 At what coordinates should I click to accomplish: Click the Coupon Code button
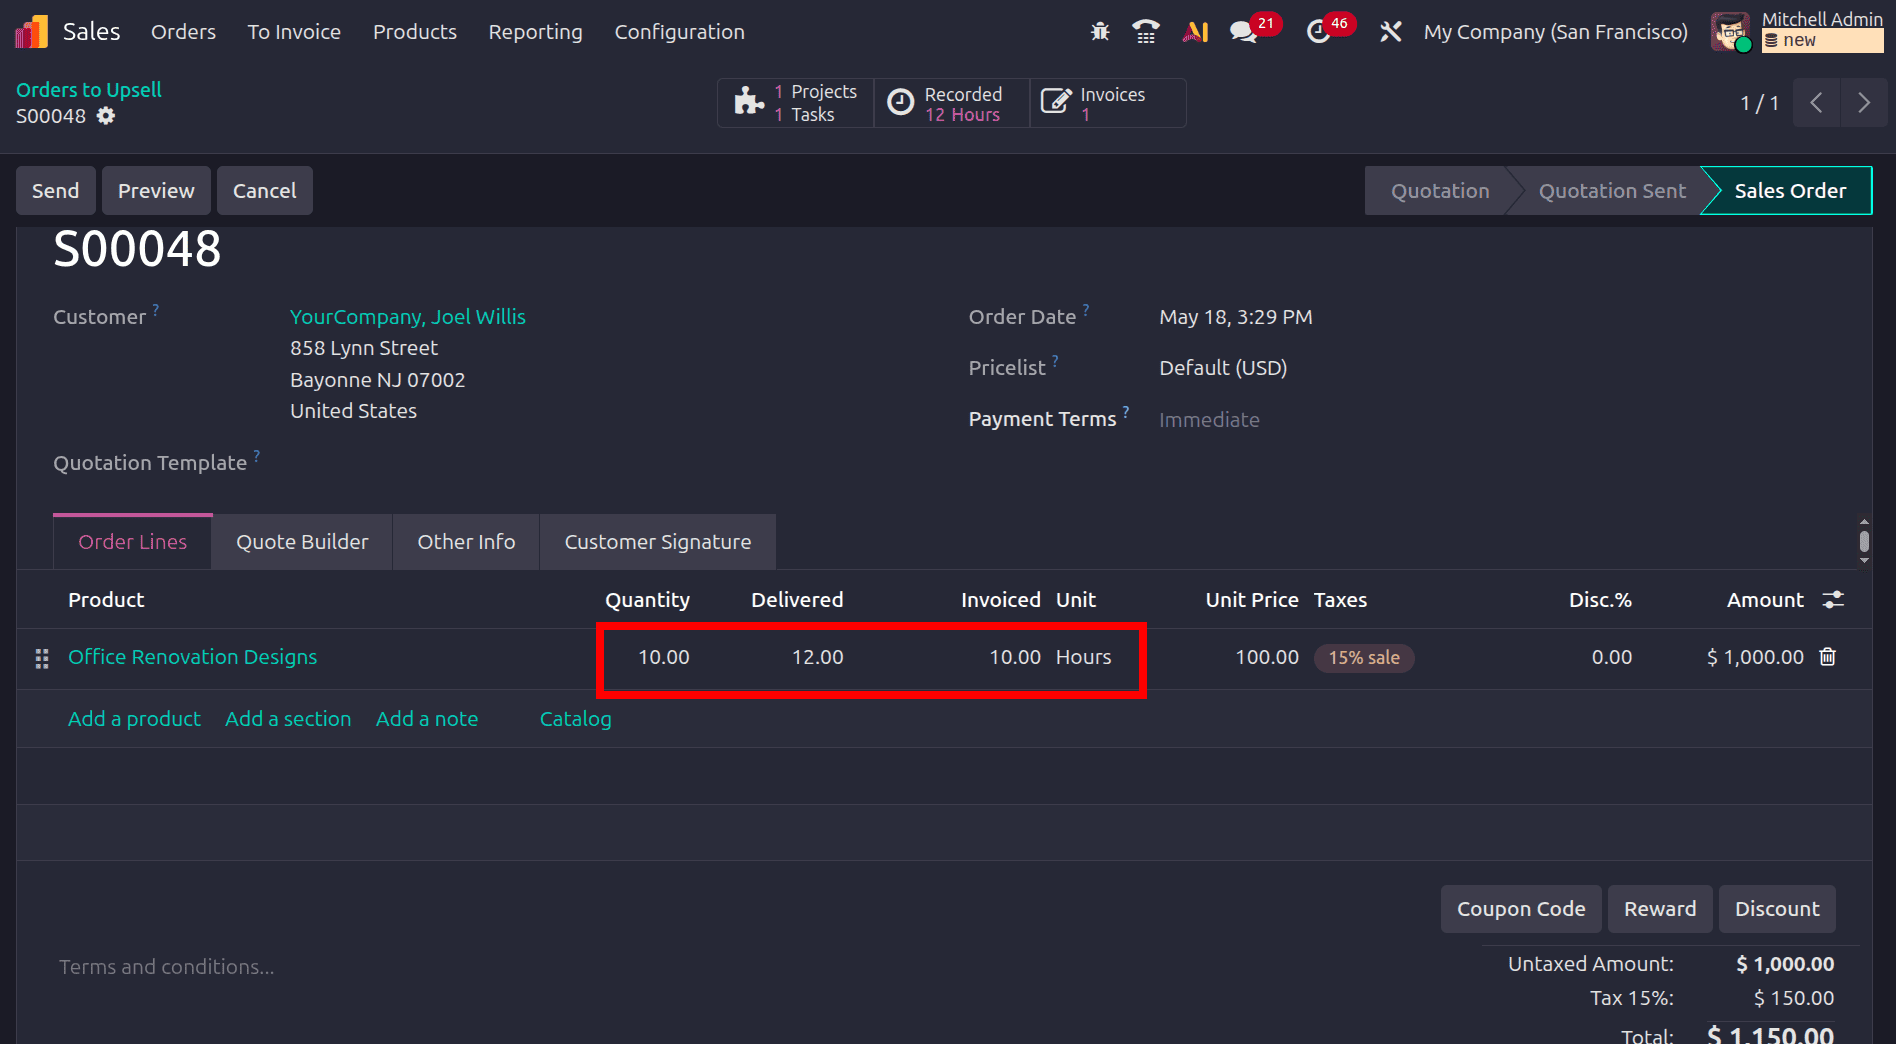click(1521, 909)
